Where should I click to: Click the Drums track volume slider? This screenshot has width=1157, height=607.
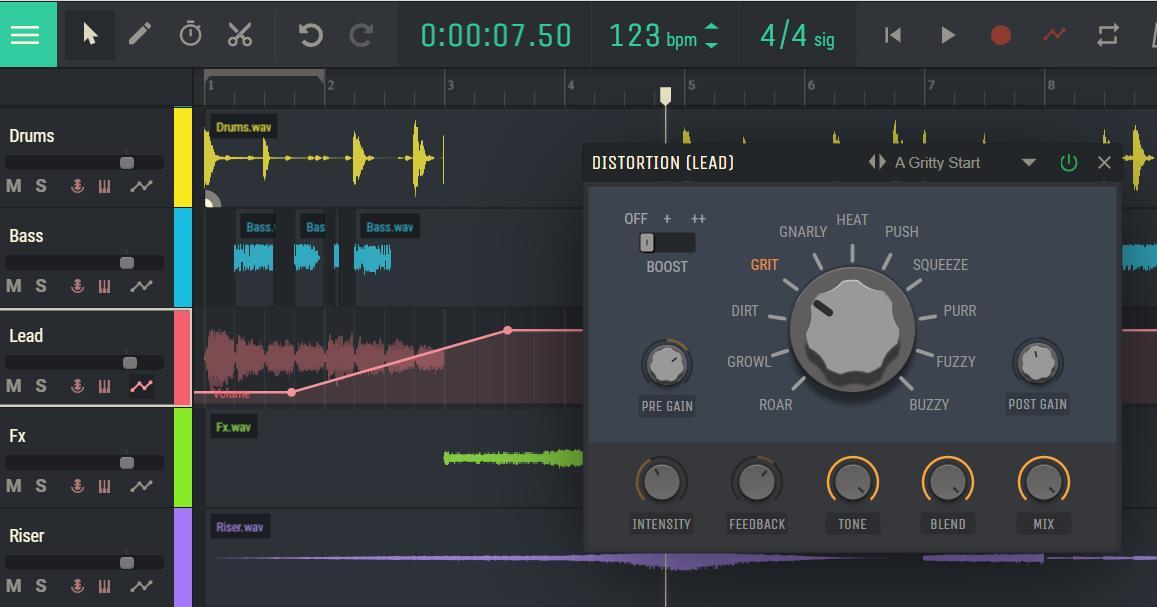tap(84, 162)
